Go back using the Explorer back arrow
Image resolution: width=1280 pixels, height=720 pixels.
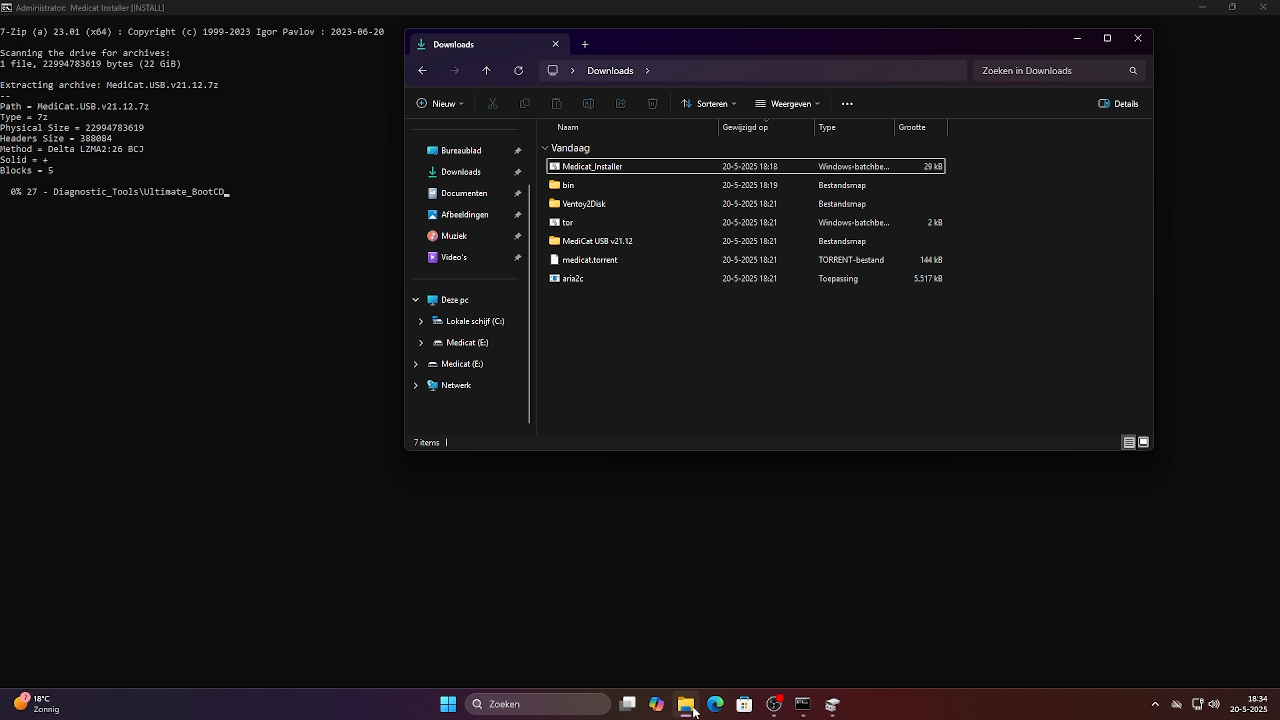[422, 71]
